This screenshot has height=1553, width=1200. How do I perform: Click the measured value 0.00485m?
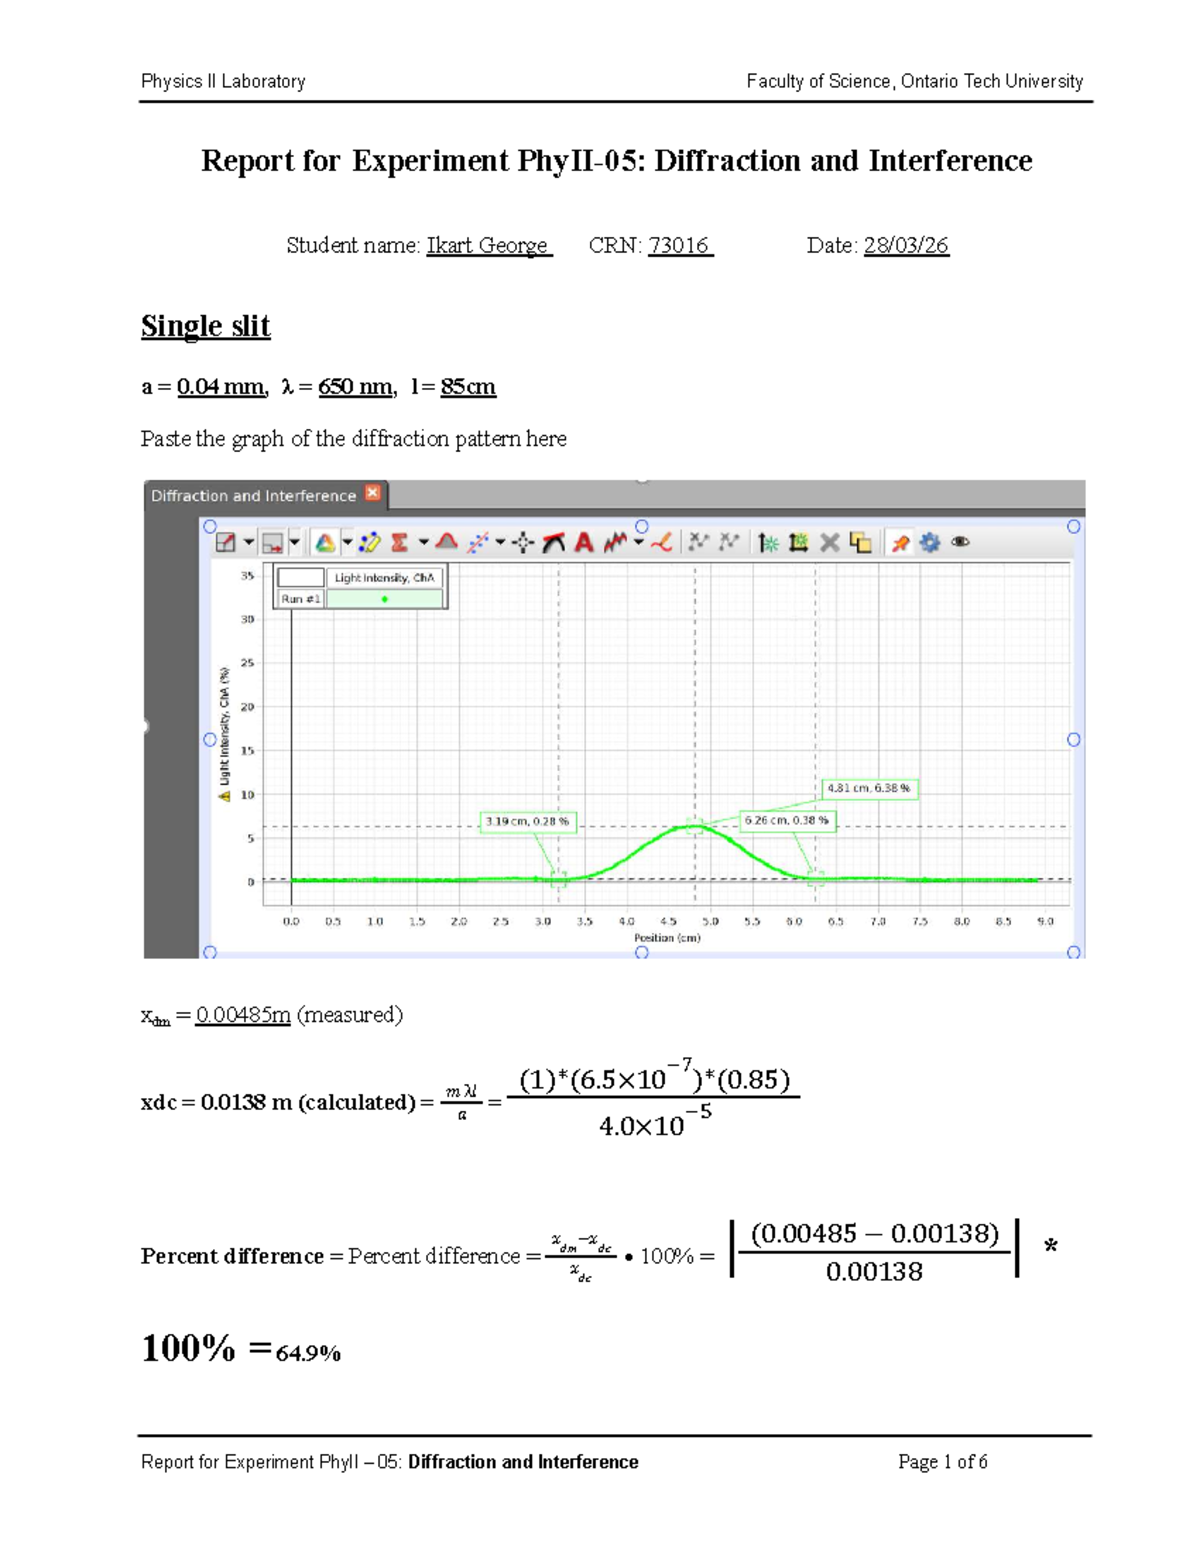243,1015
